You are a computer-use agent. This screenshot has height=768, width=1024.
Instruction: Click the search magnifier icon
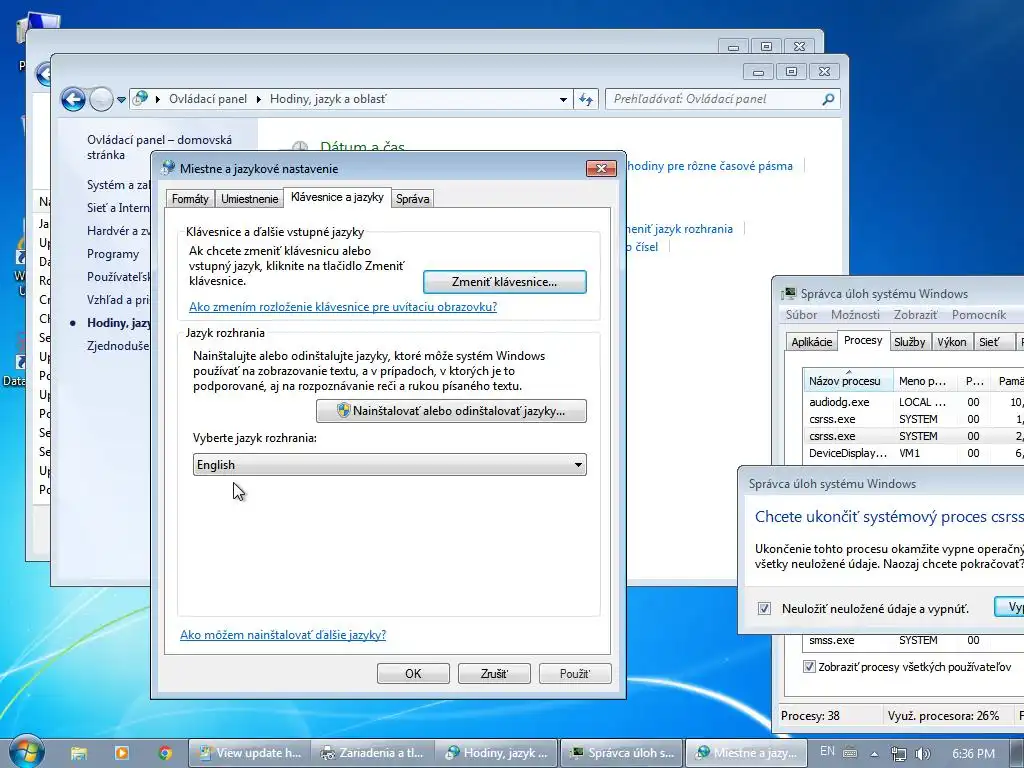point(828,99)
